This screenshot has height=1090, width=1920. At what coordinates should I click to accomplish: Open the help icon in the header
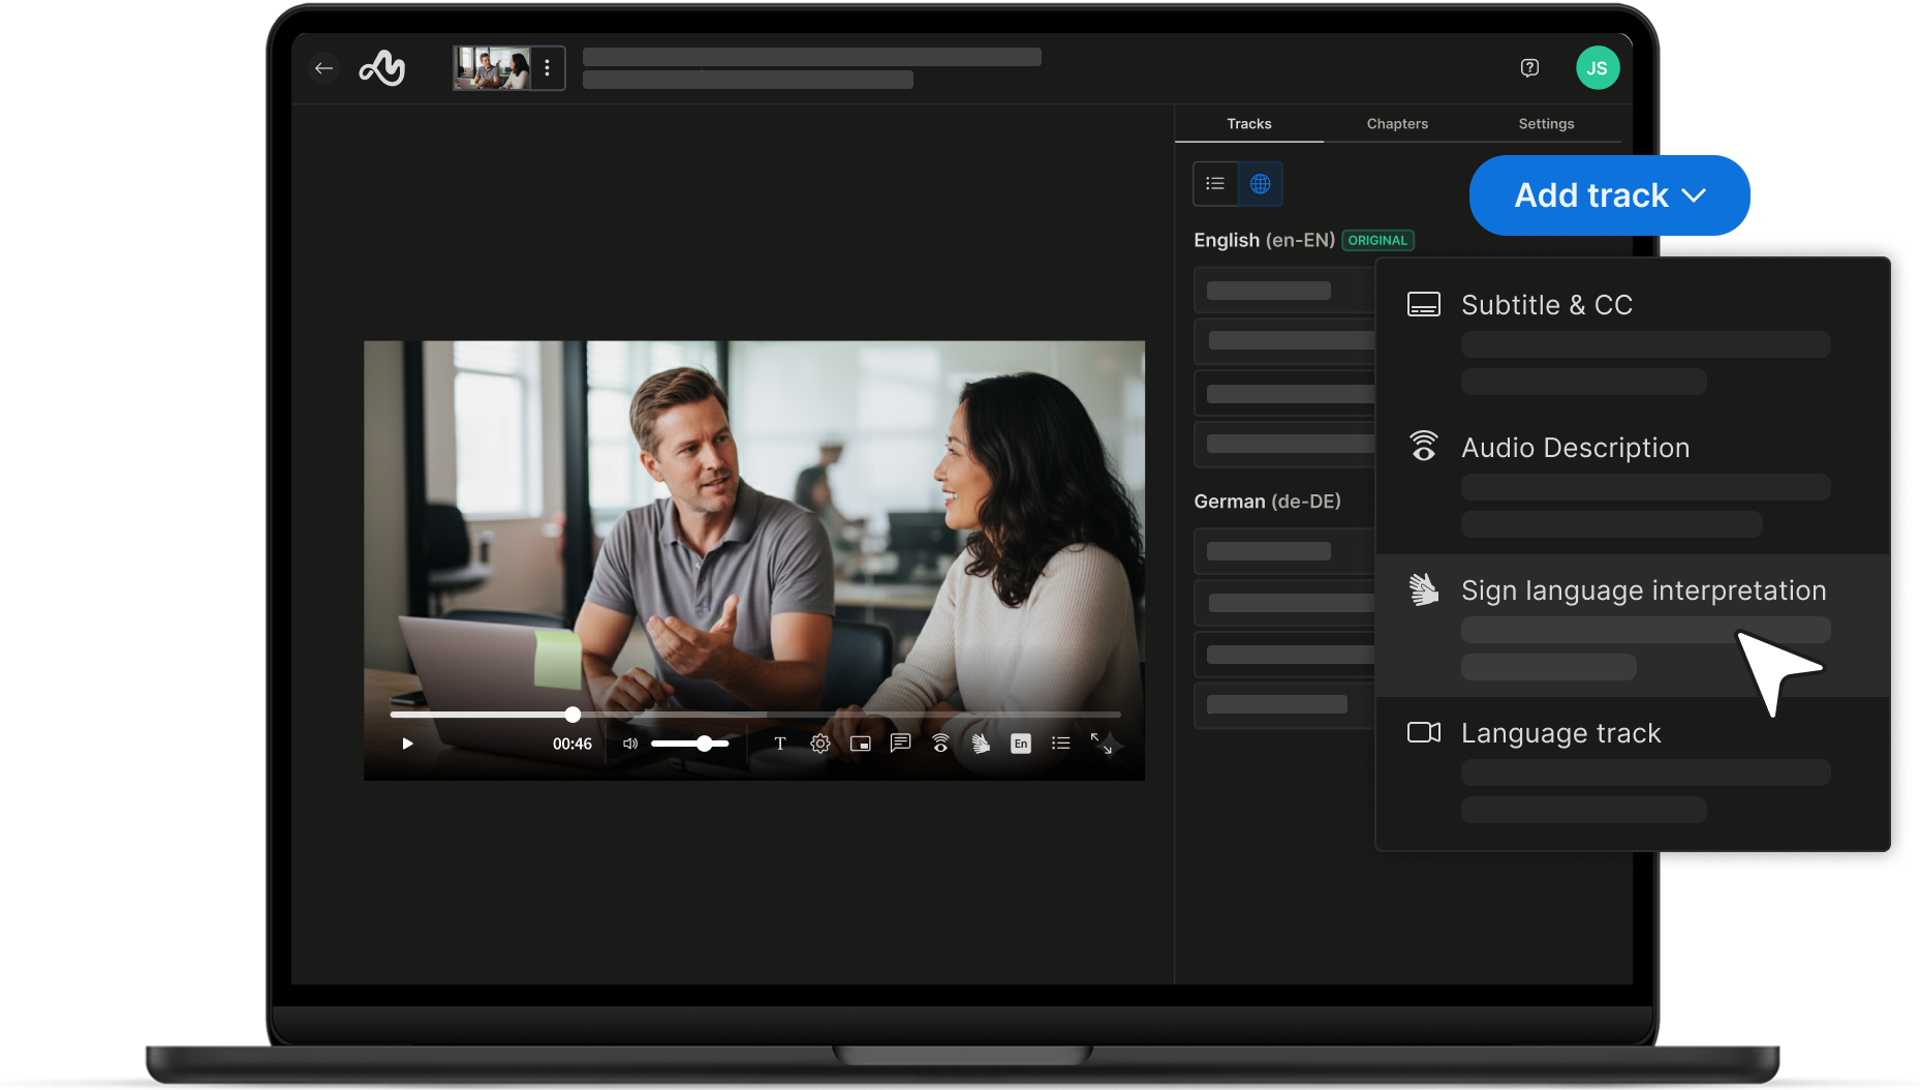point(1529,68)
